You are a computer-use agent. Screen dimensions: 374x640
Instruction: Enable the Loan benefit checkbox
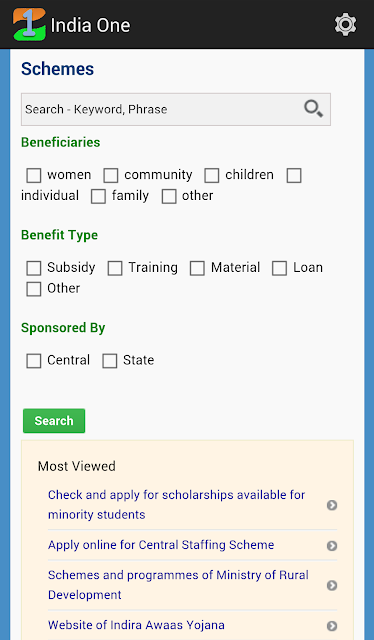point(279,268)
